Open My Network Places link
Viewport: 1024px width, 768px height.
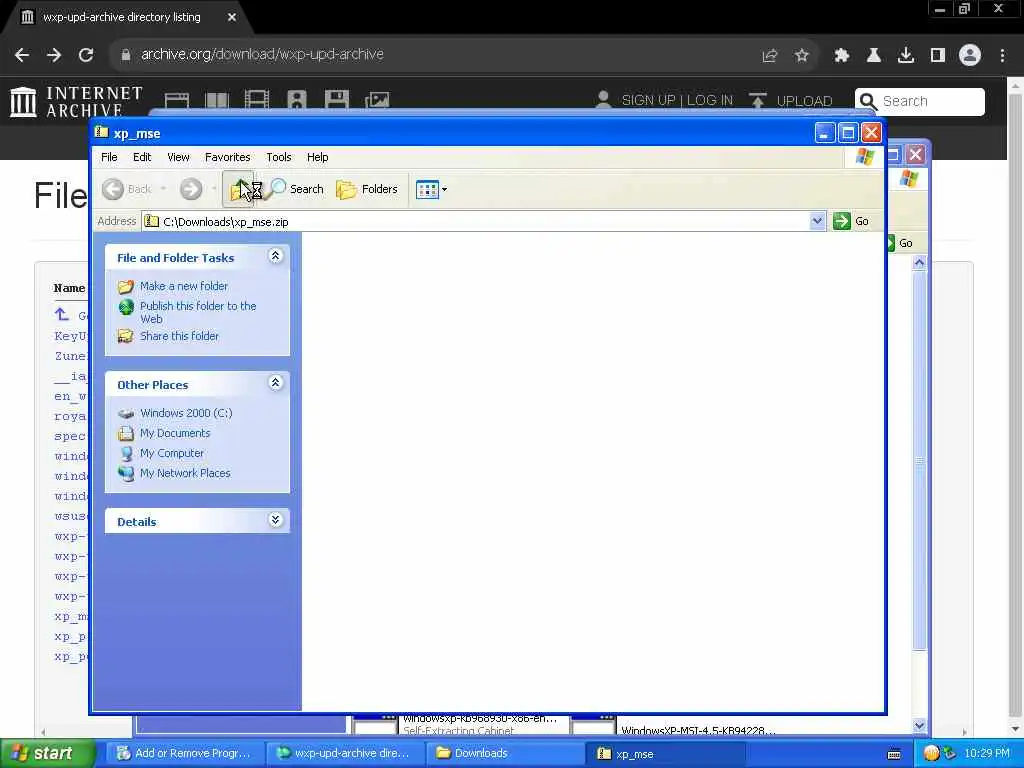point(185,473)
